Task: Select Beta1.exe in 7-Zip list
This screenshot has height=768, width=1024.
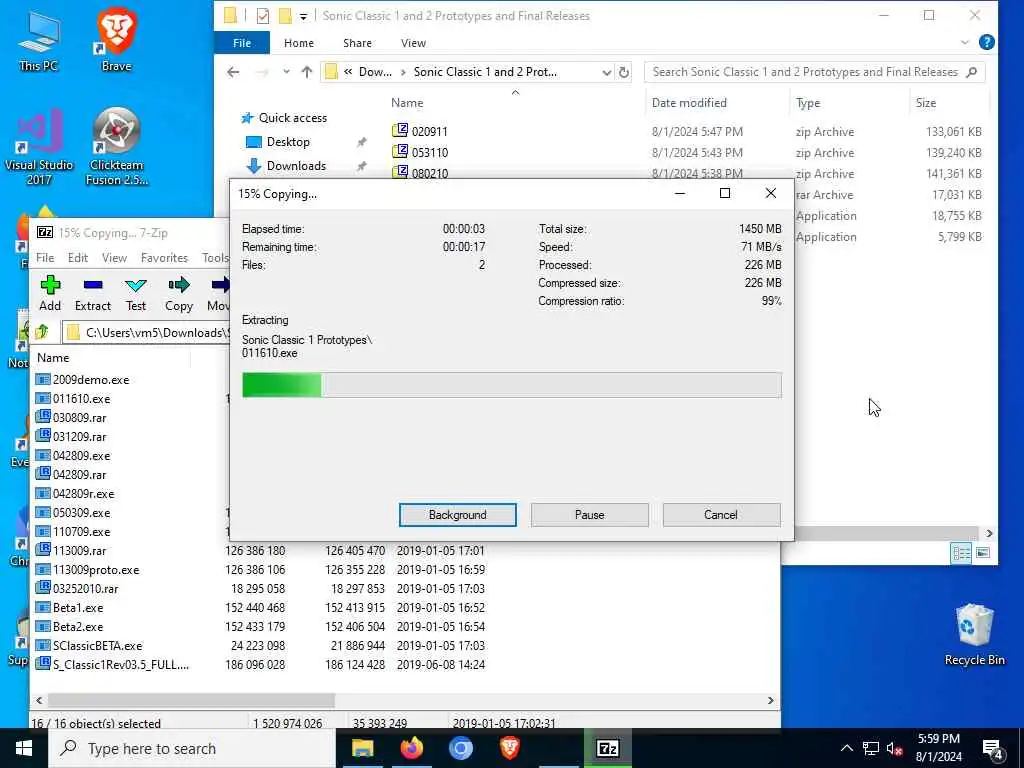Action: pos(78,607)
